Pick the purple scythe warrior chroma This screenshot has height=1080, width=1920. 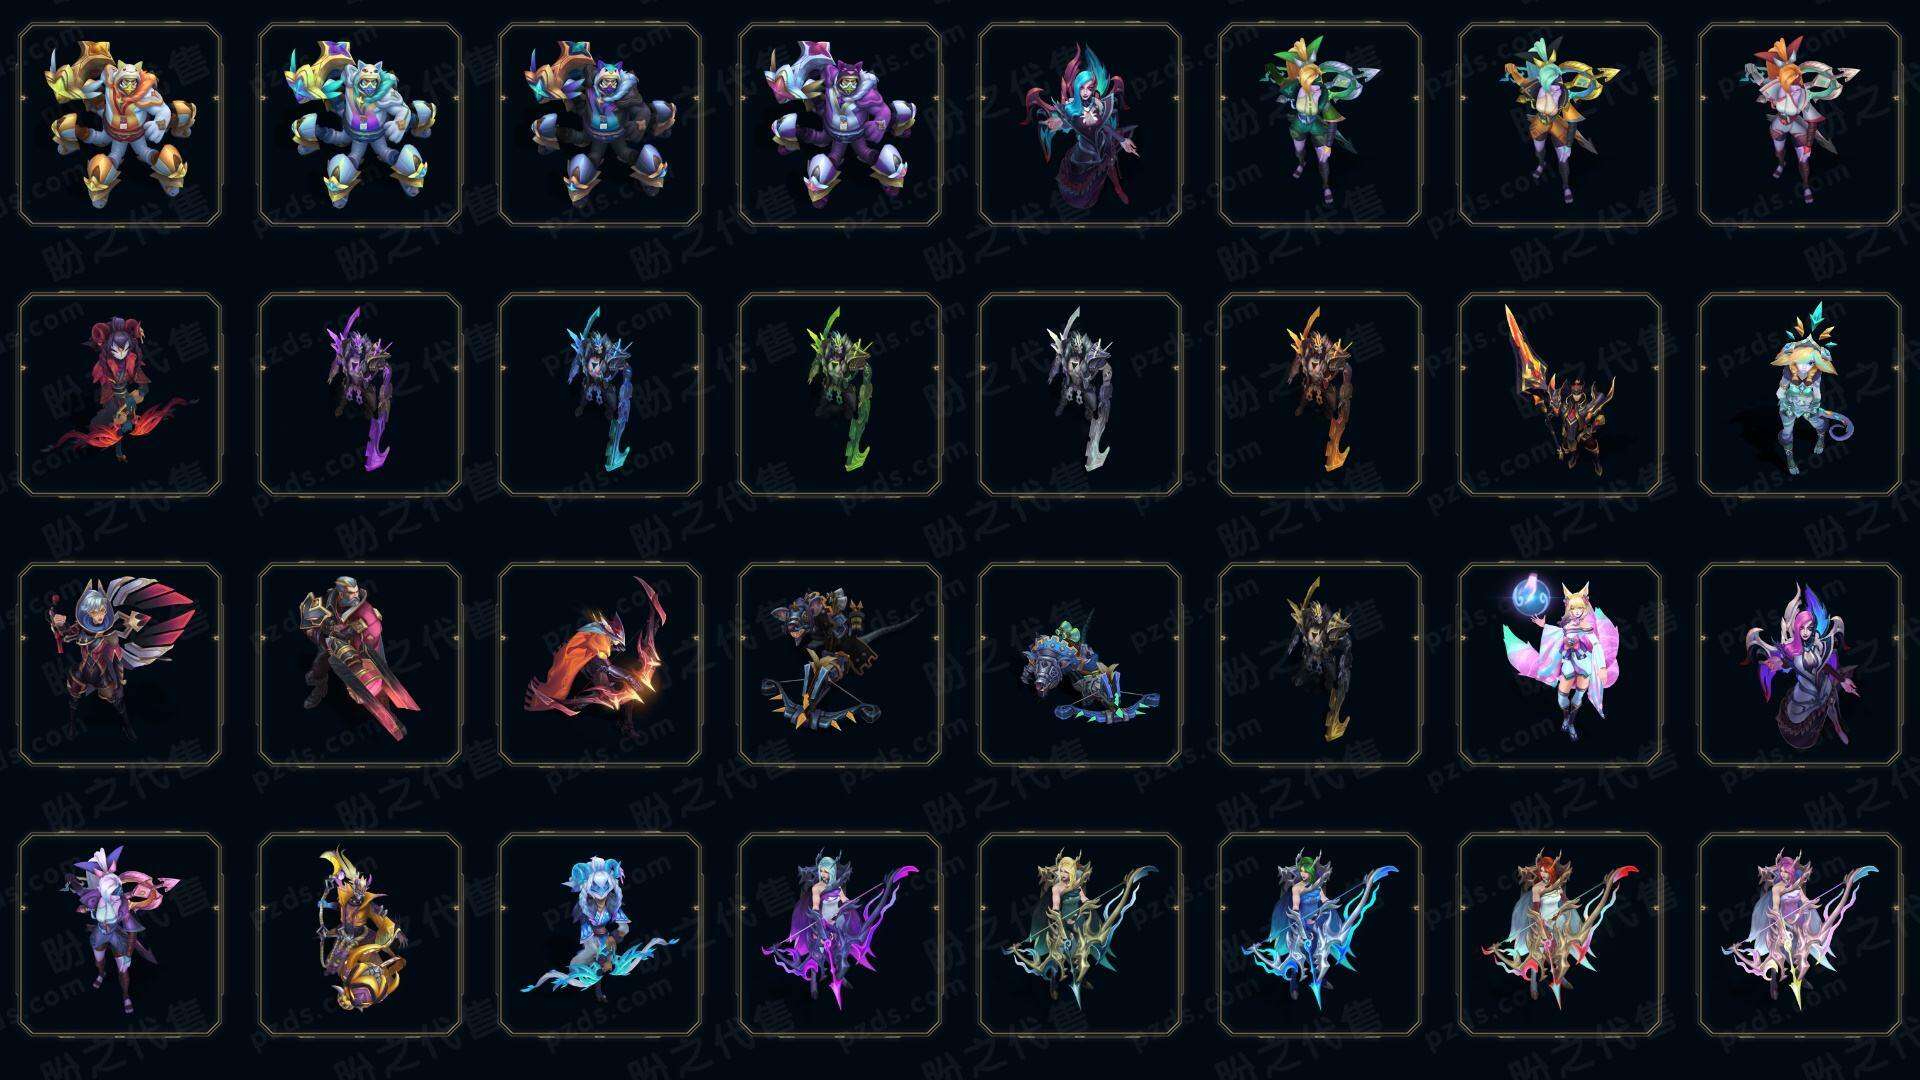click(360, 394)
